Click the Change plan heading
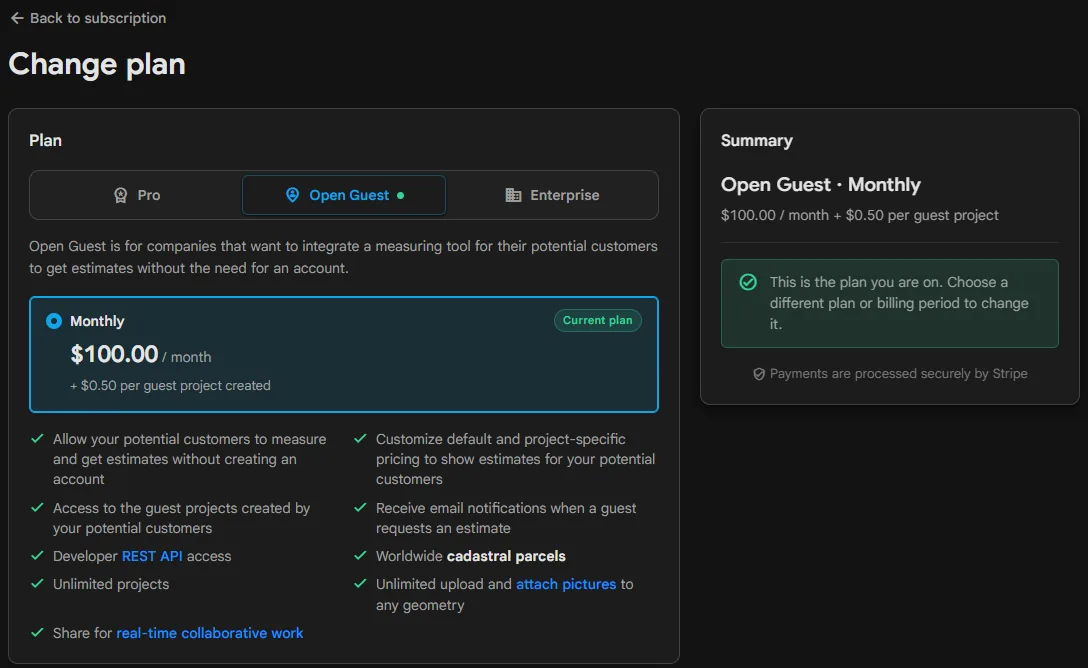Viewport: 1088px width, 668px height. (x=97, y=65)
